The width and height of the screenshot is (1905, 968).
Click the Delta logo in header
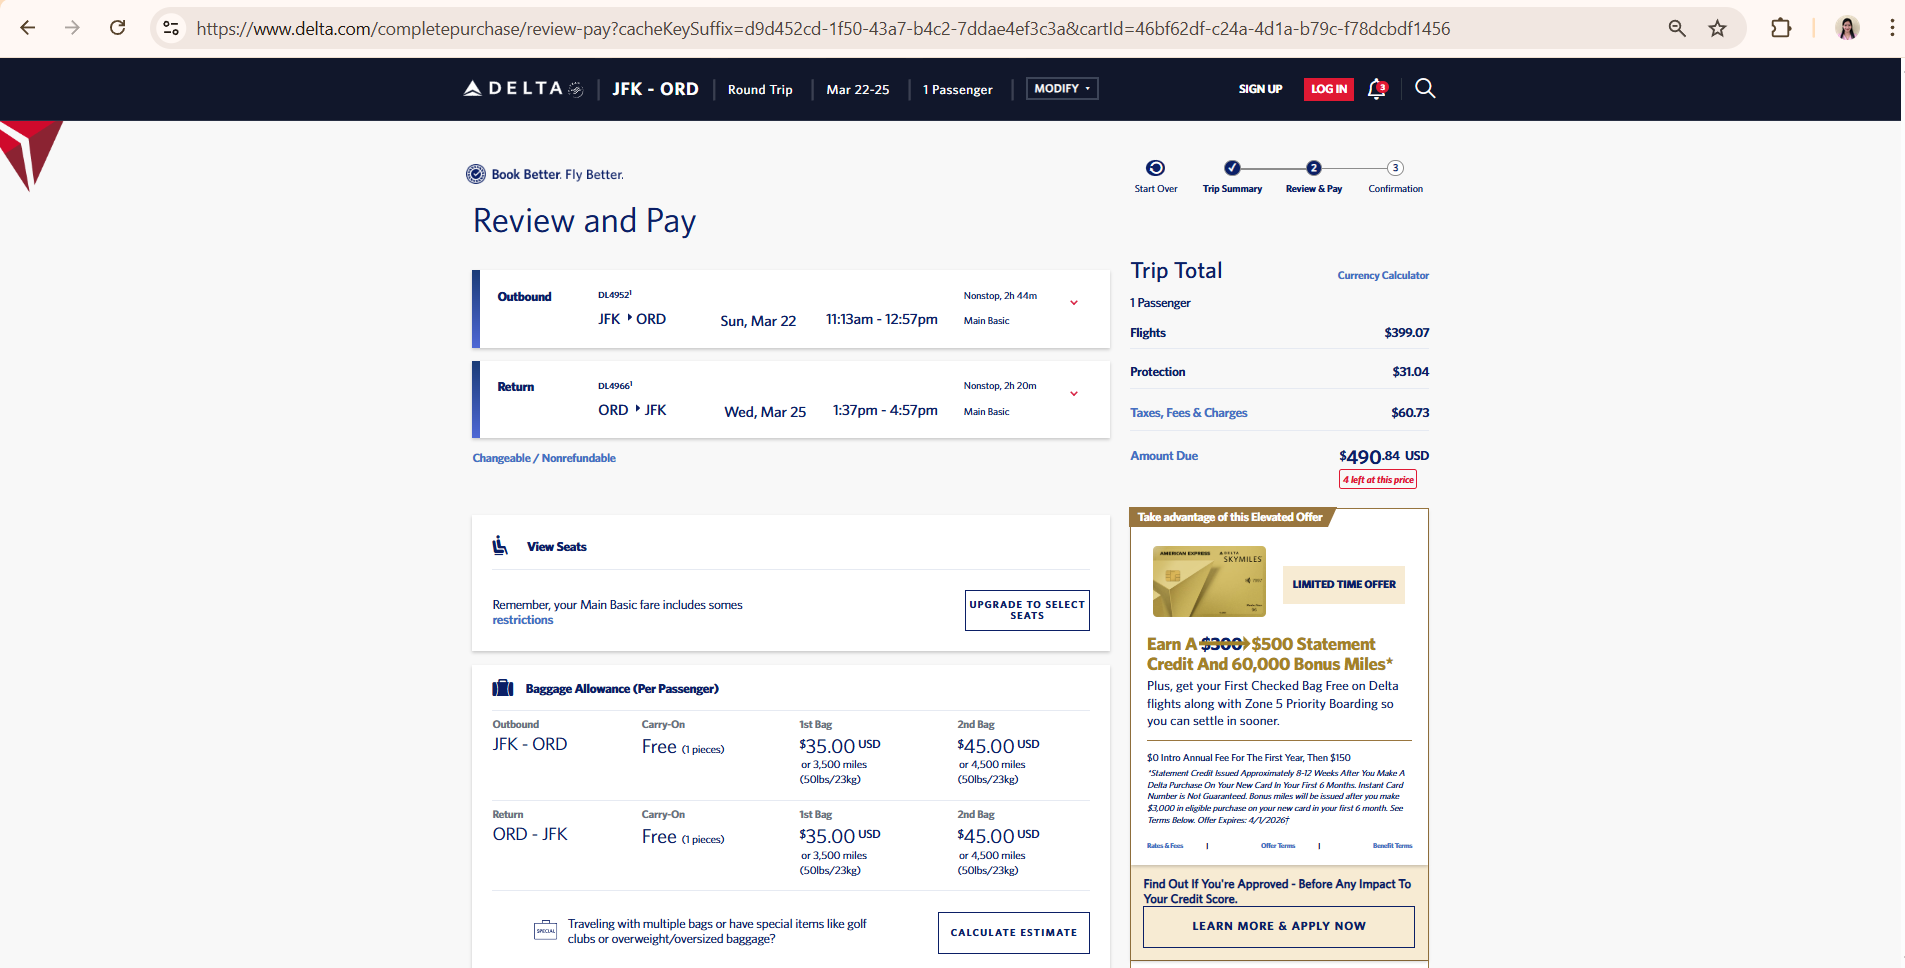click(x=523, y=89)
